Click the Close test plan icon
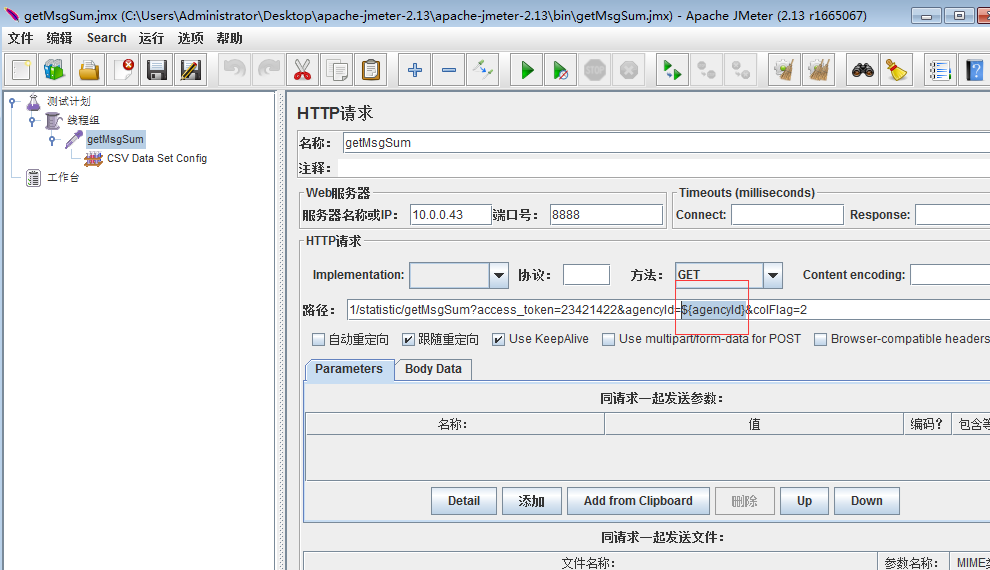 coord(123,69)
